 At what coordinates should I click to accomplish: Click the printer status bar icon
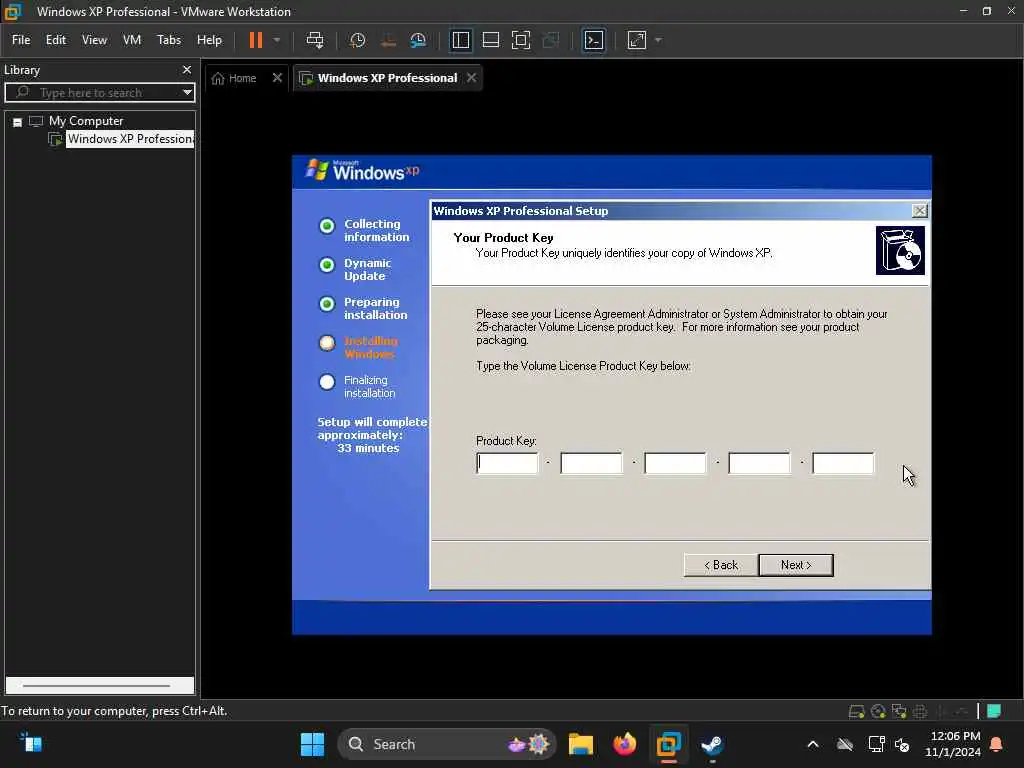coord(920,711)
